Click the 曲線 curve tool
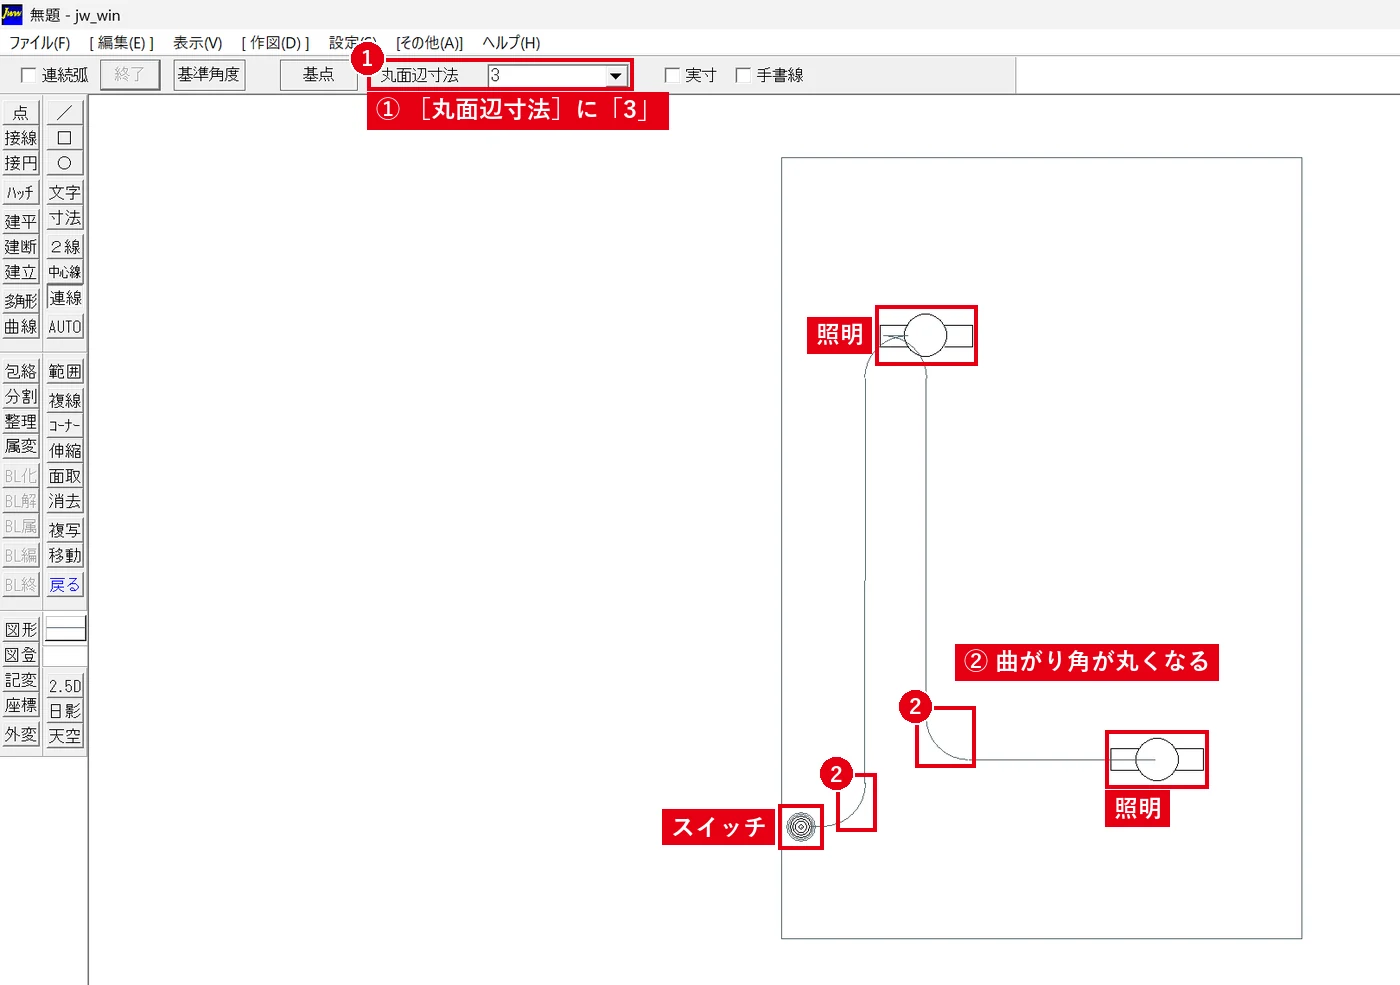 [x=21, y=326]
